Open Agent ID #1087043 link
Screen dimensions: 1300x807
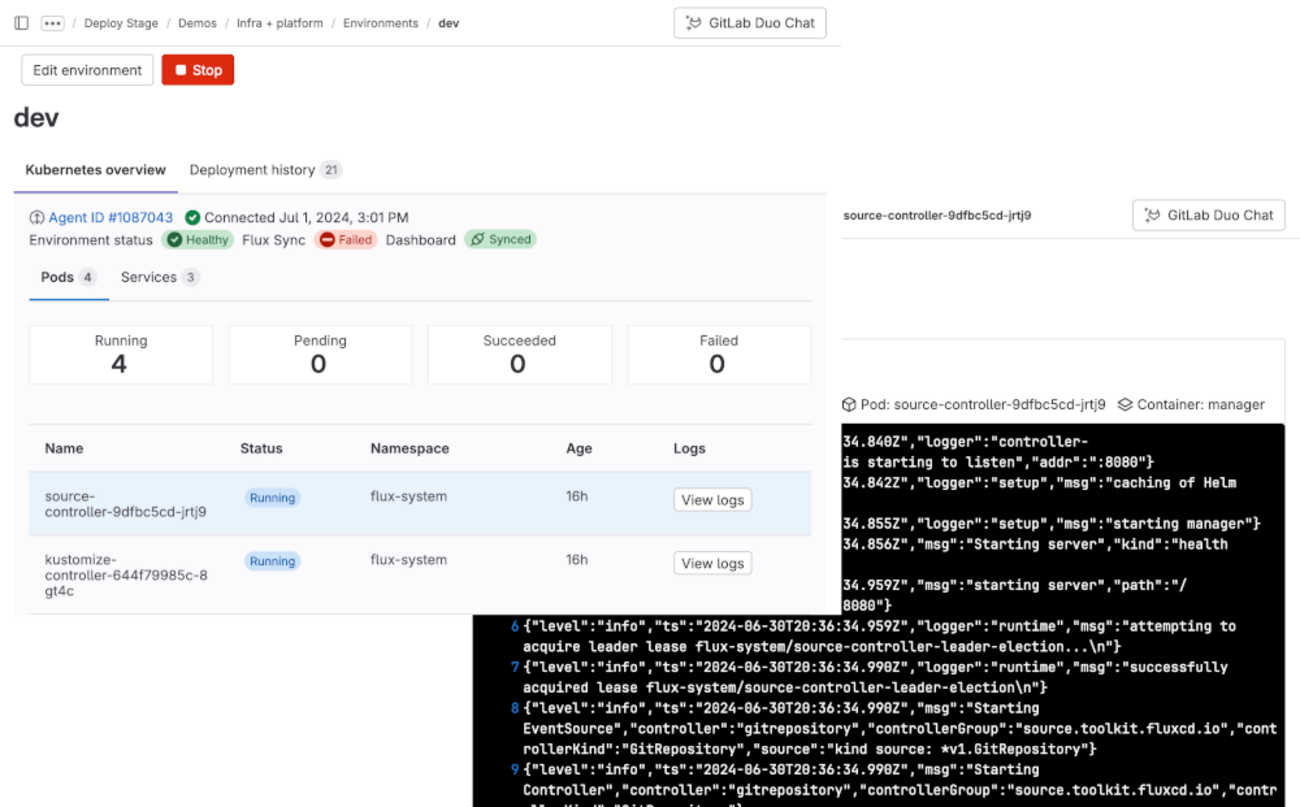coord(111,217)
